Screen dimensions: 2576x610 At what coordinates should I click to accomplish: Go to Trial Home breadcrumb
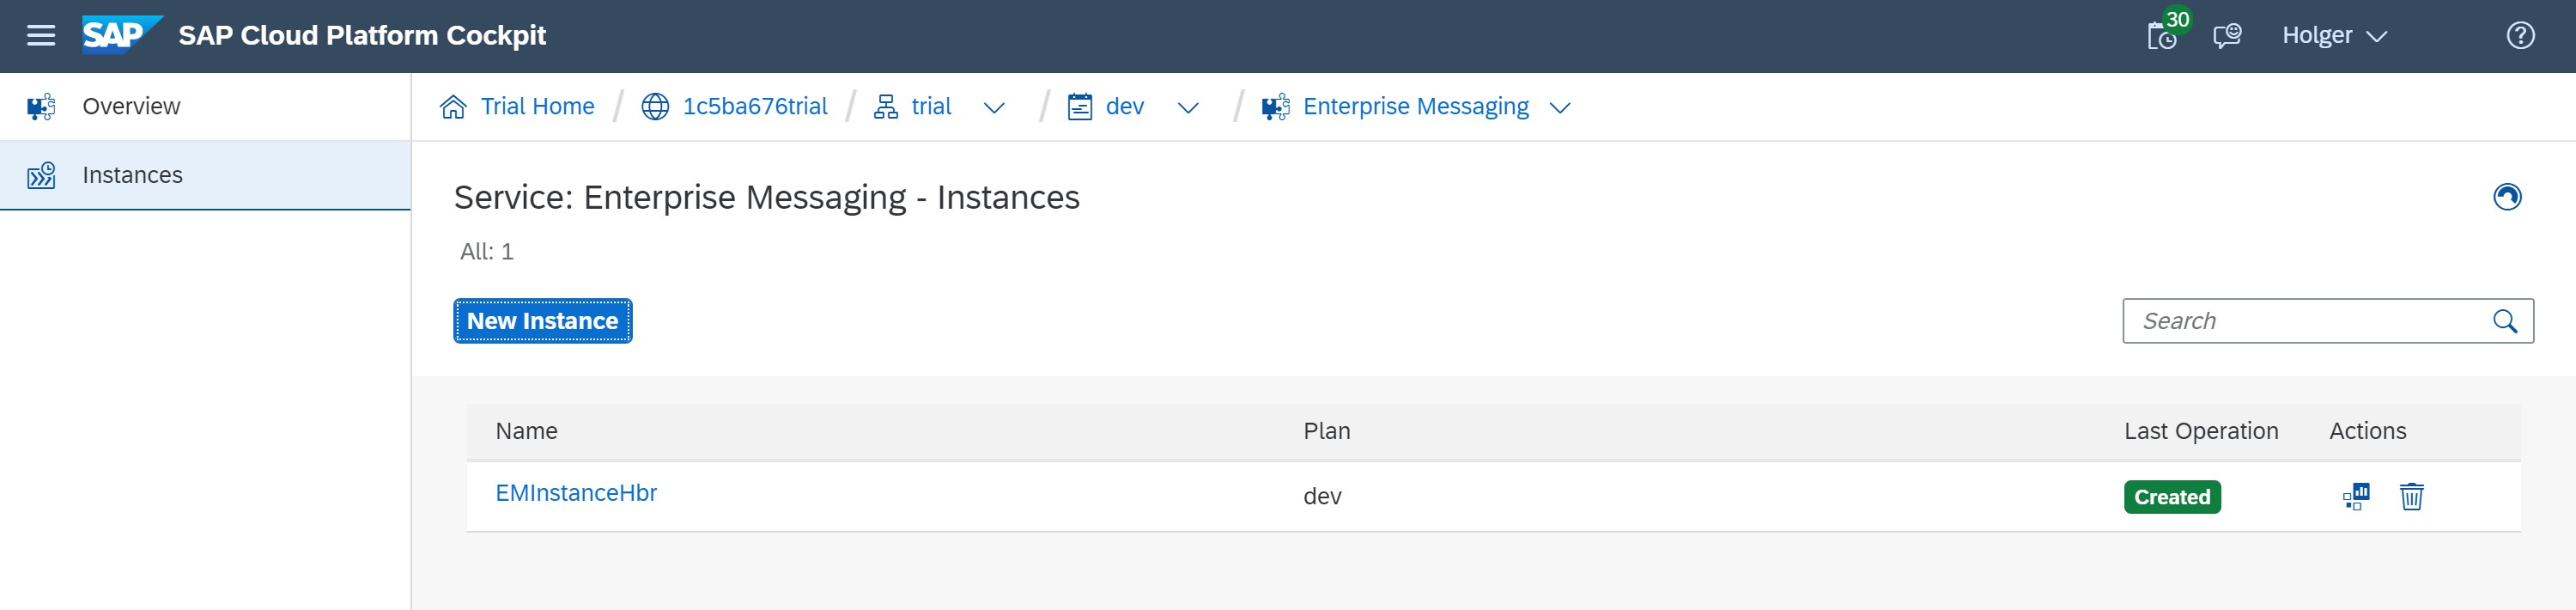(537, 106)
